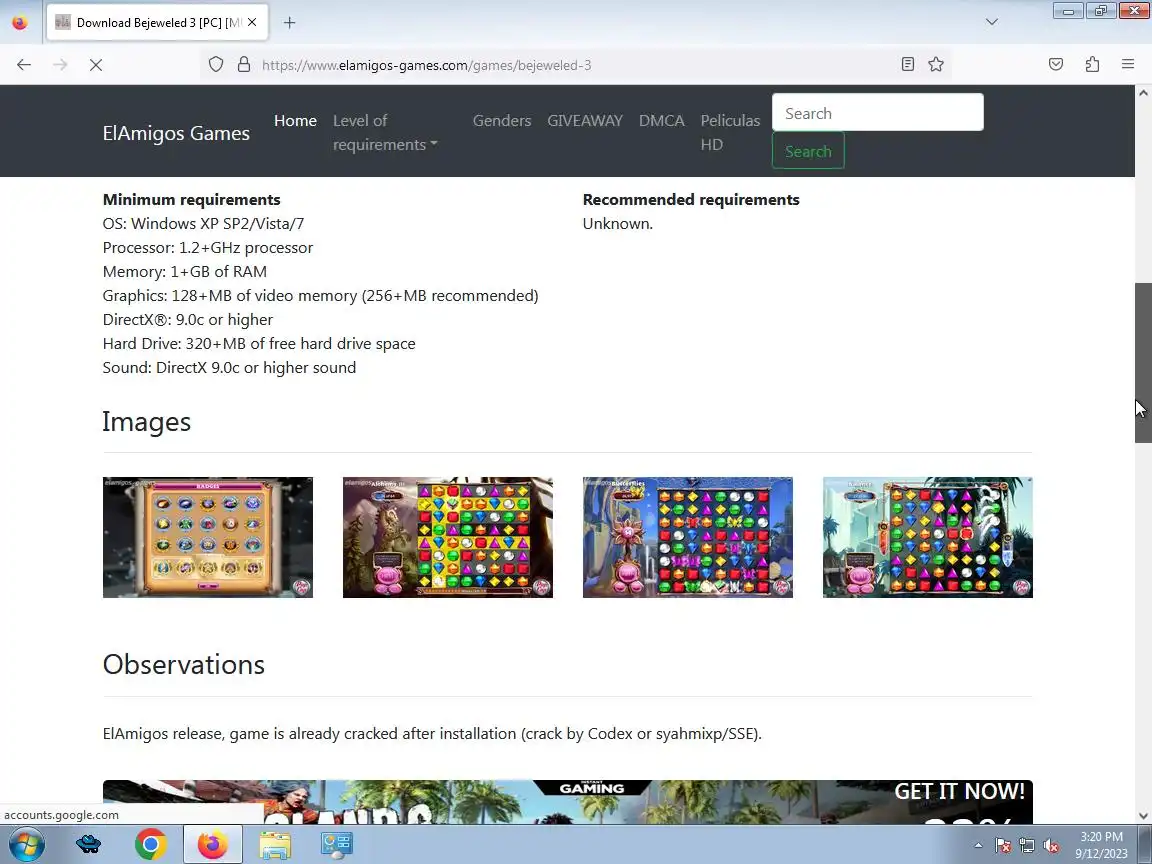Image resolution: width=1152 pixels, height=864 pixels.
Task: Open the clock showing 3:20 PM
Action: (1101, 845)
